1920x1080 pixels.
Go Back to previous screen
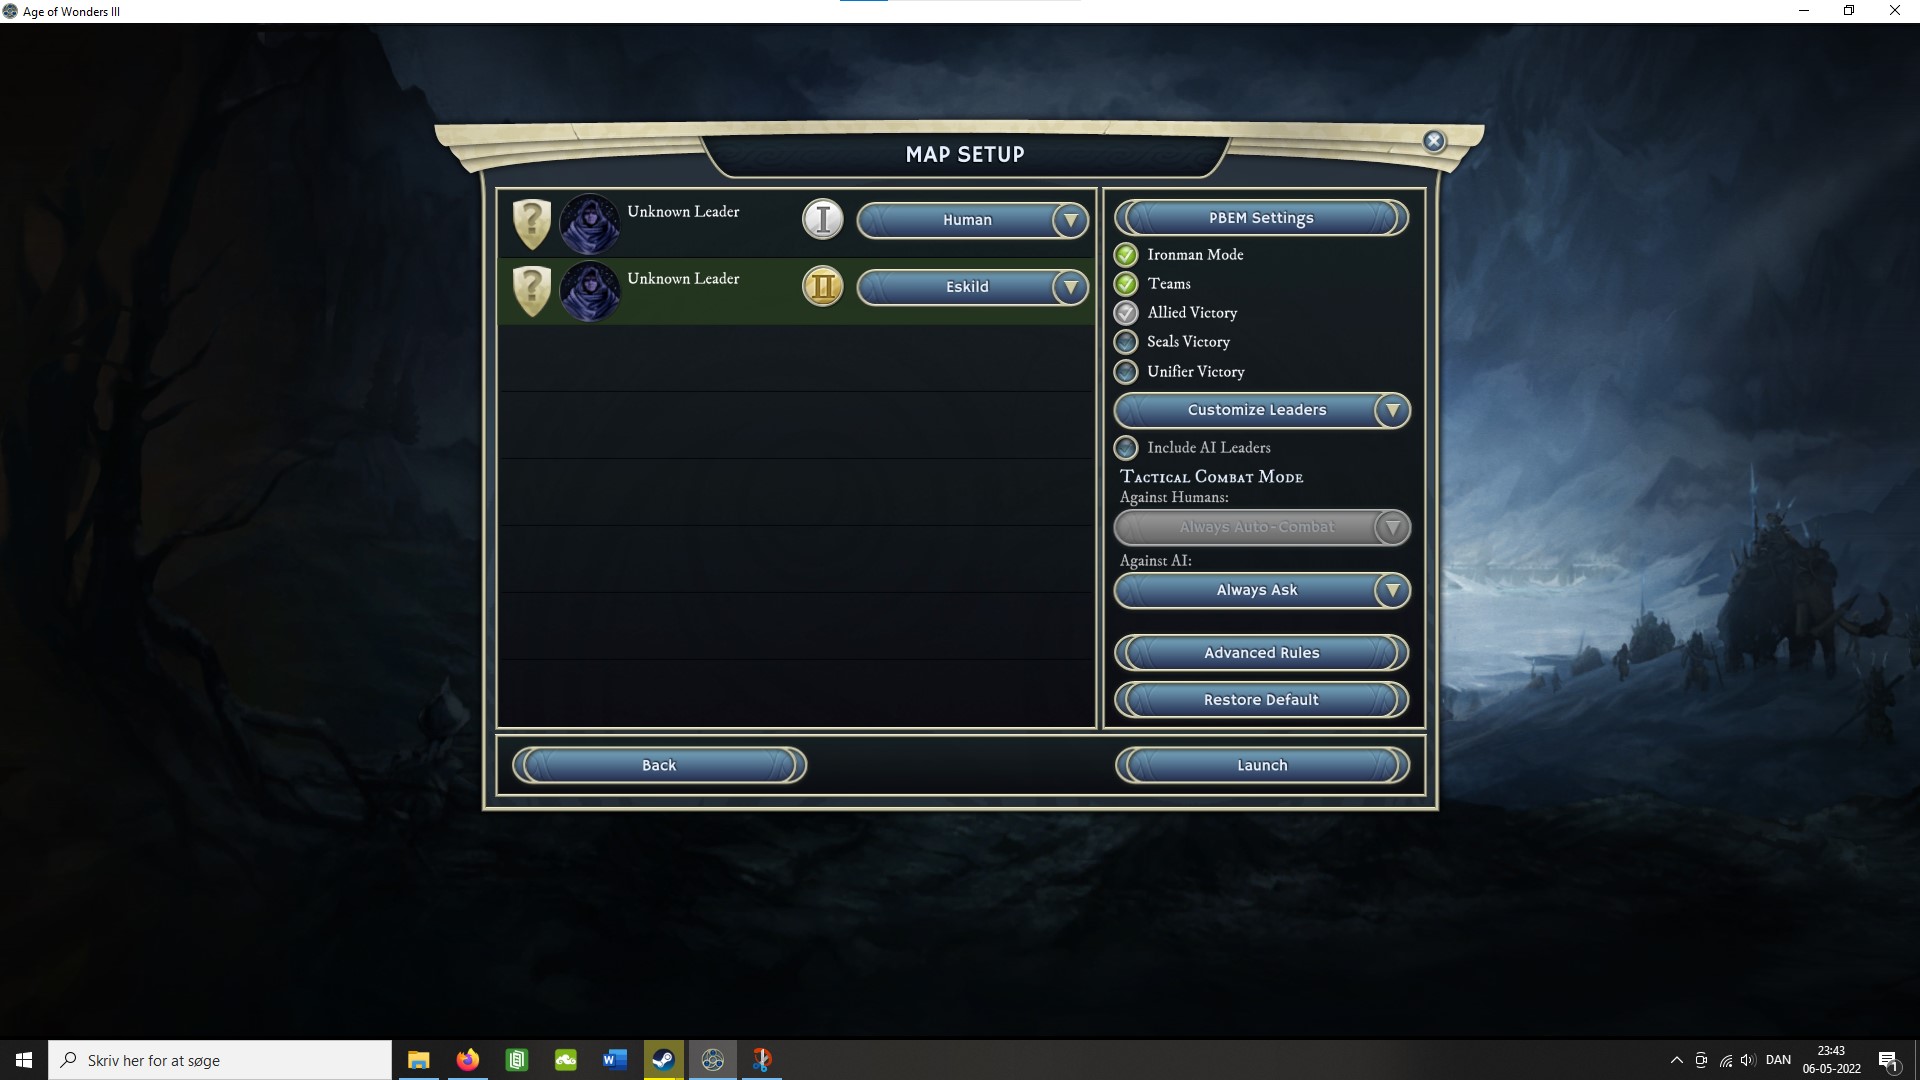(659, 765)
